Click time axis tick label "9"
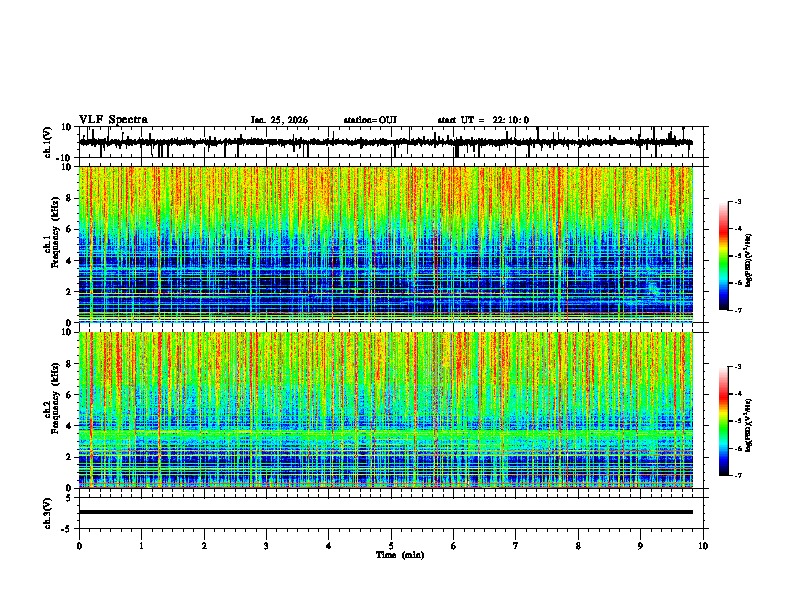Screen dimensions: 792x612 [x=640, y=546]
